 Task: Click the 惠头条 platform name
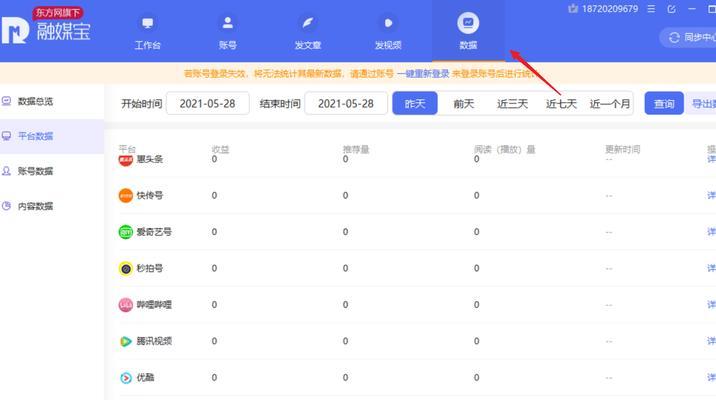click(149, 159)
